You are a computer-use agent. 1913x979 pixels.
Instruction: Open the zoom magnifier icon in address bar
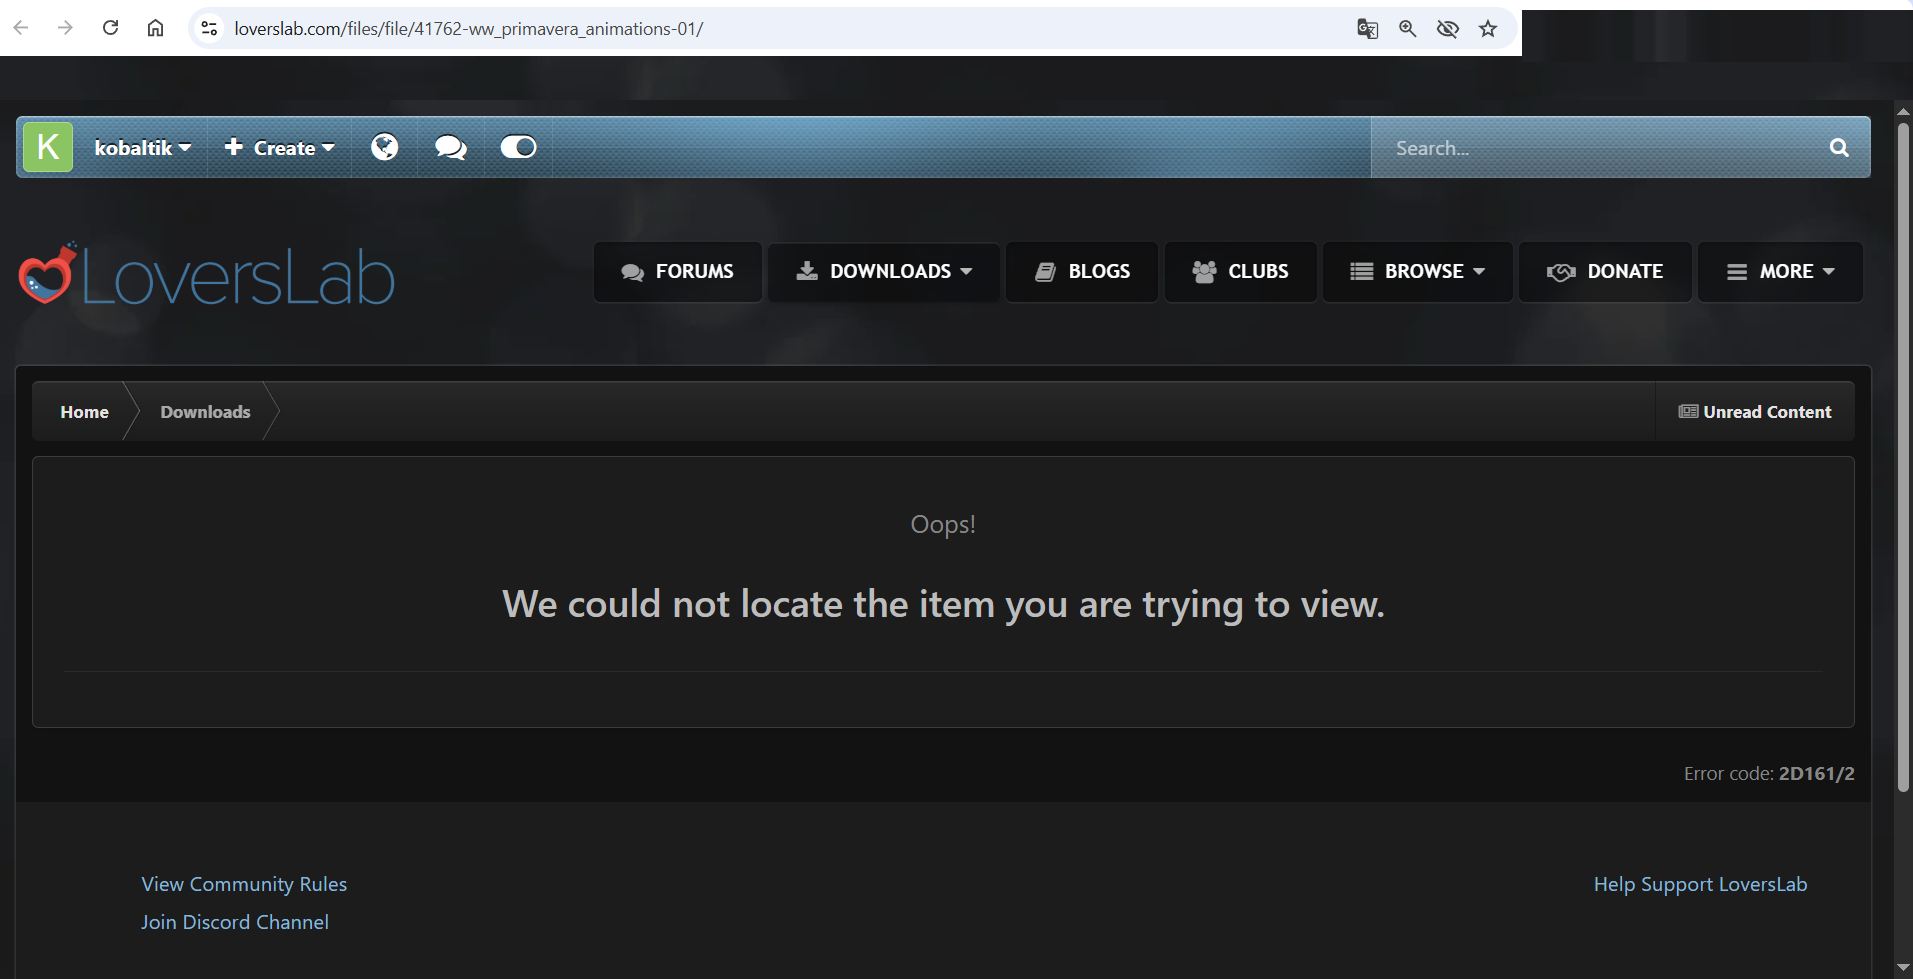(x=1407, y=28)
